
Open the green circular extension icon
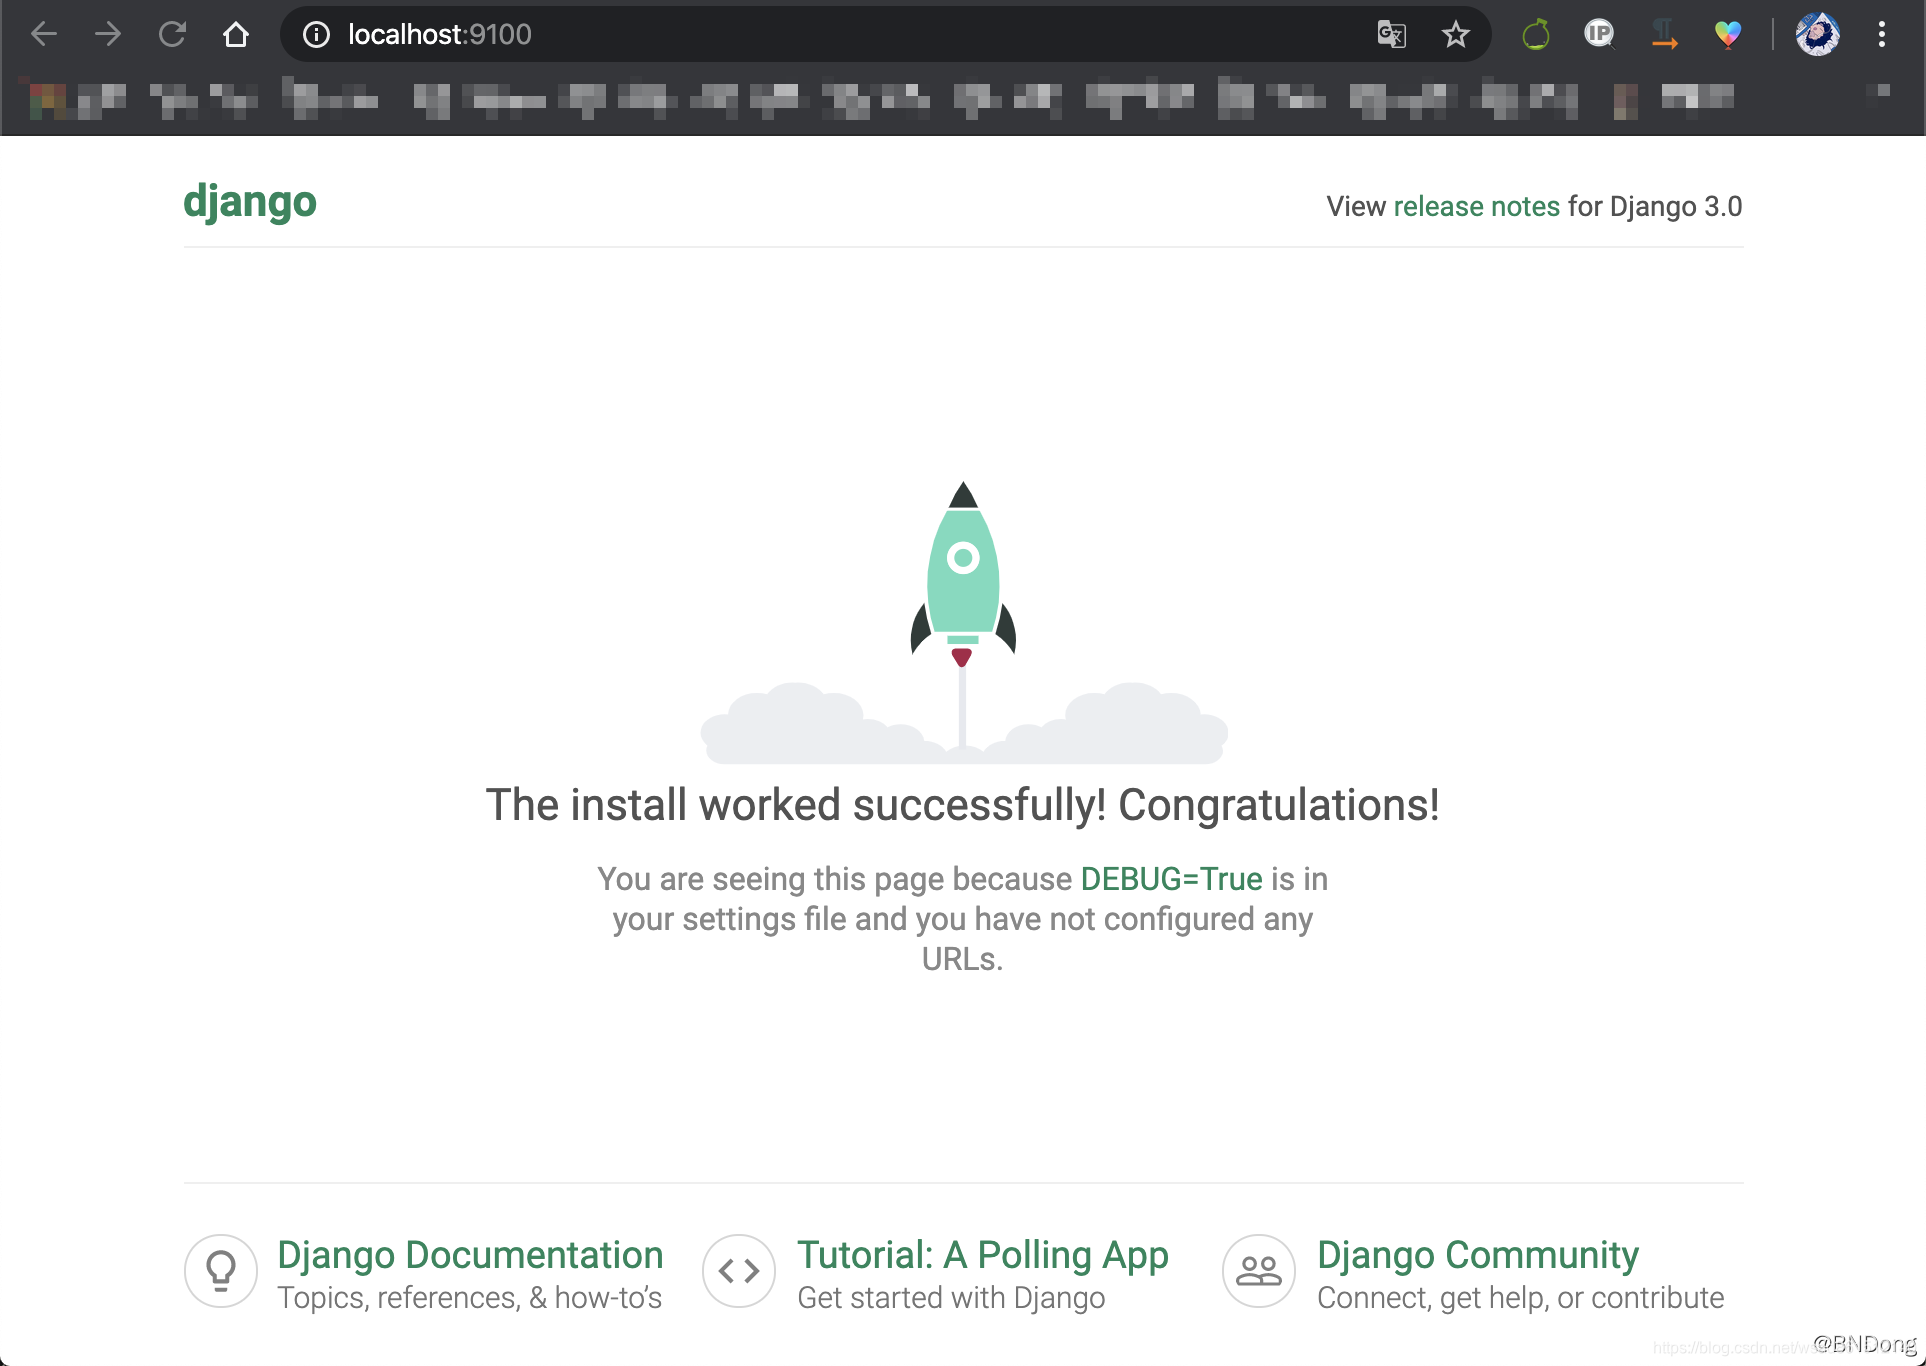[1535, 34]
